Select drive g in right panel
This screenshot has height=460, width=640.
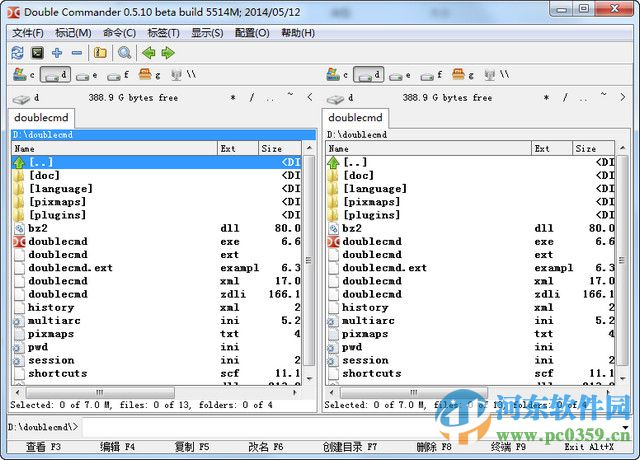(462, 75)
